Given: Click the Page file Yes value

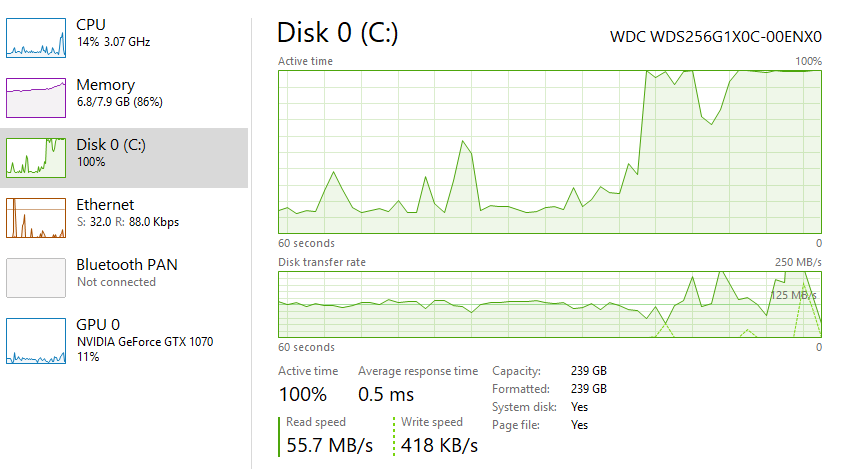Looking at the screenshot, I should (x=579, y=425).
